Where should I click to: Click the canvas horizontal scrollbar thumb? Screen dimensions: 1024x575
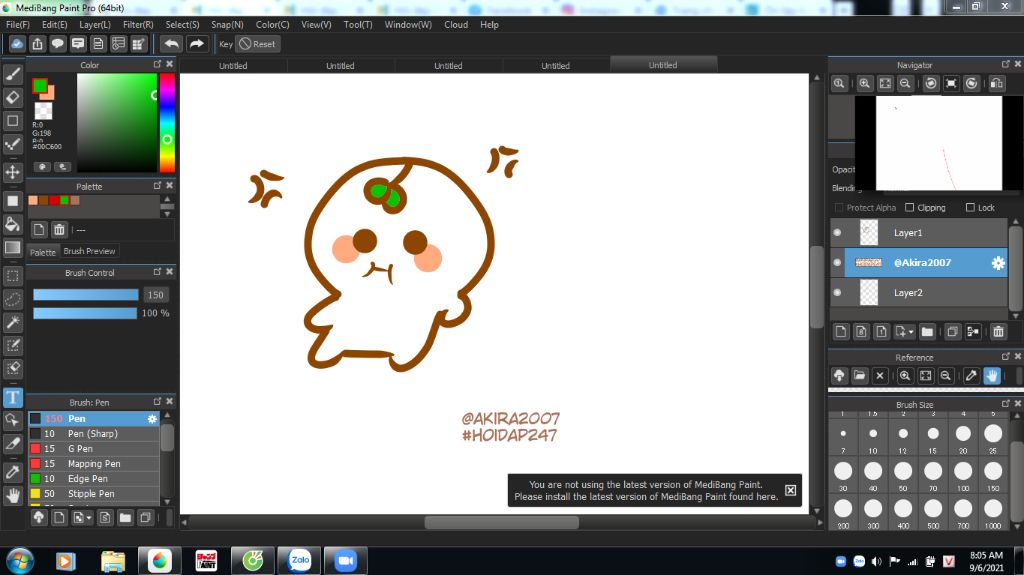point(502,523)
